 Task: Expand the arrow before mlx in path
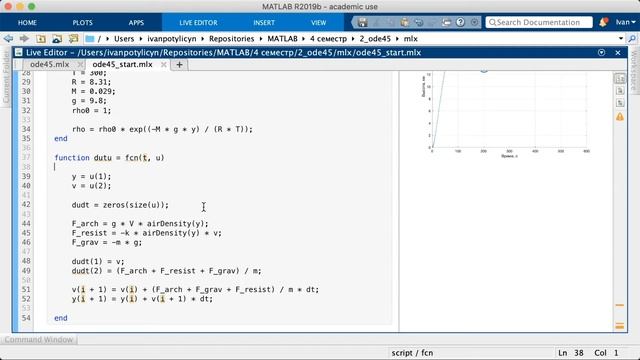tap(397, 39)
